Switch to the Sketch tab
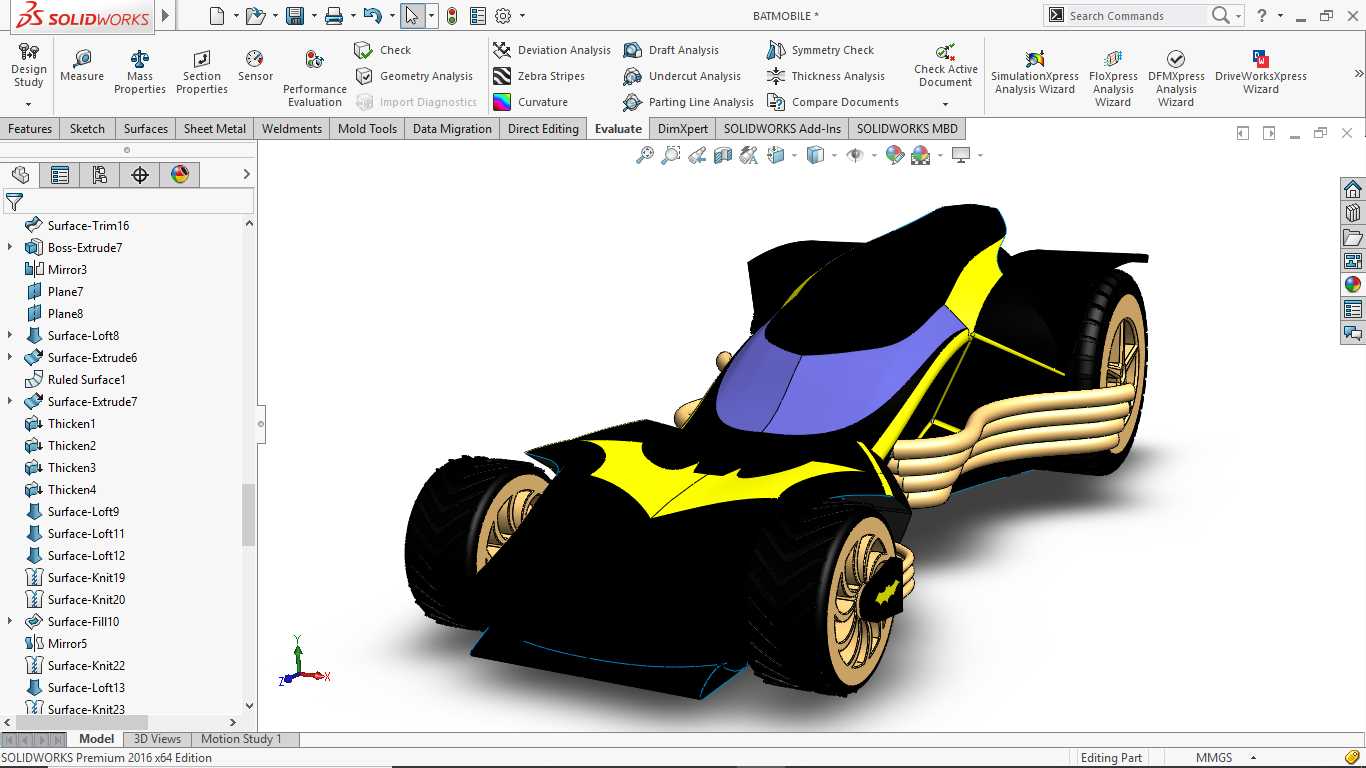This screenshot has height=768, width=1366. tap(87, 129)
